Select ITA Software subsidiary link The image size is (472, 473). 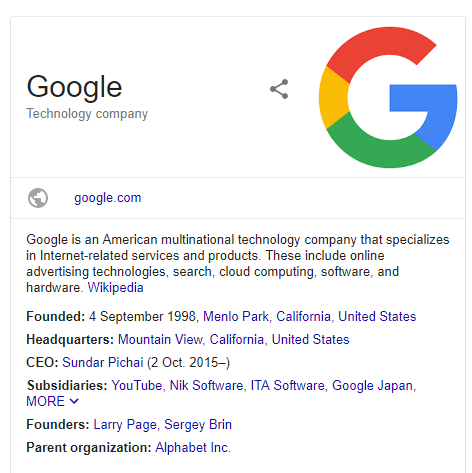coord(287,385)
